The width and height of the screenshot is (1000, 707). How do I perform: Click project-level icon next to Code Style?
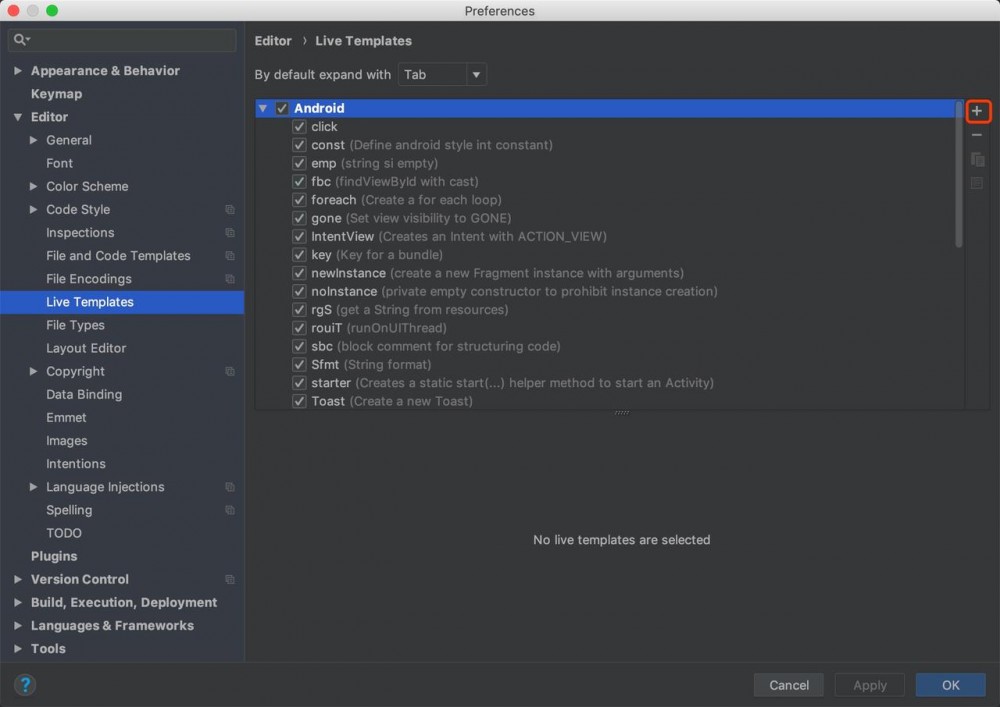(230, 210)
